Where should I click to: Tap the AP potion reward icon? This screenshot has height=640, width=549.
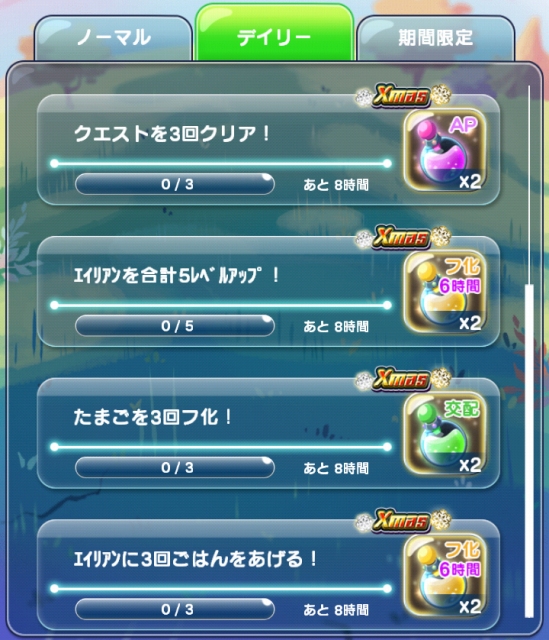point(445,151)
